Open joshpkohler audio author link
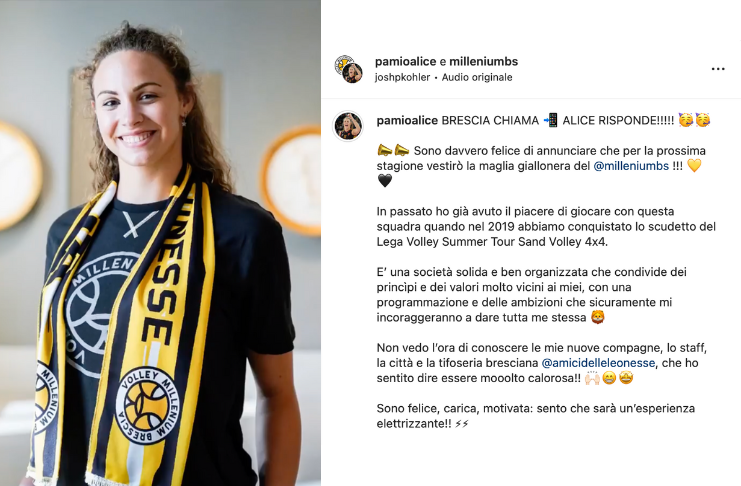Viewport: 741px width, 486px height. (x=403, y=77)
